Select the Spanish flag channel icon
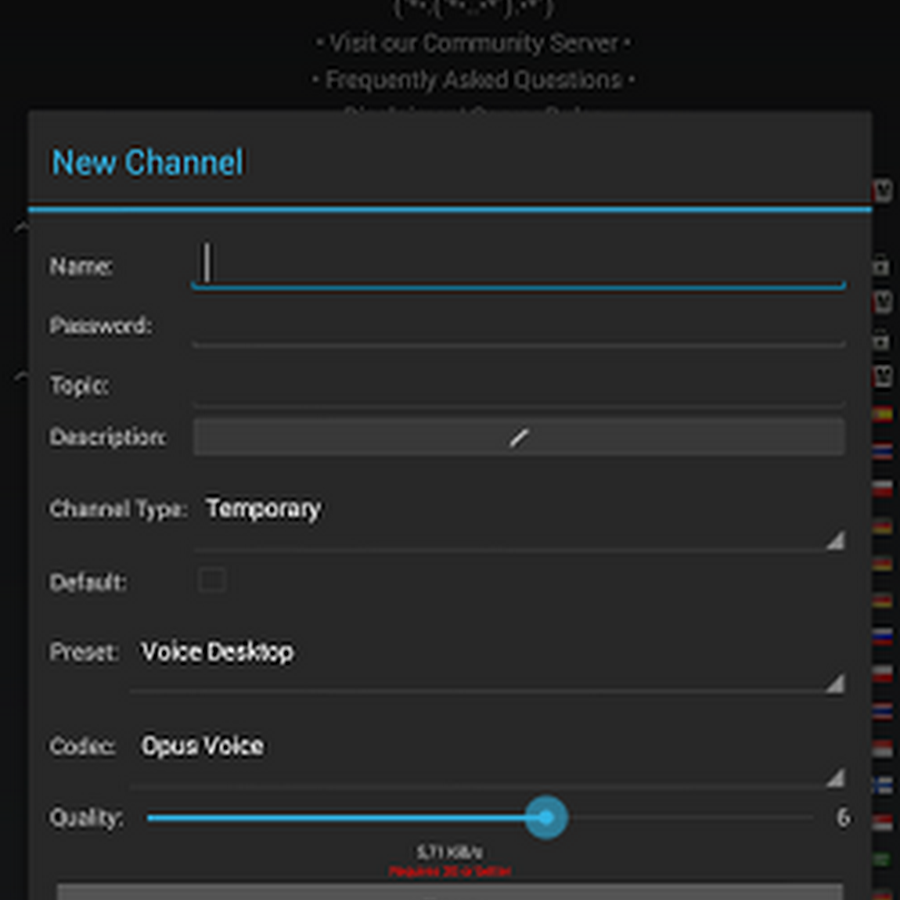Image resolution: width=900 pixels, height=900 pixels. 883,415
